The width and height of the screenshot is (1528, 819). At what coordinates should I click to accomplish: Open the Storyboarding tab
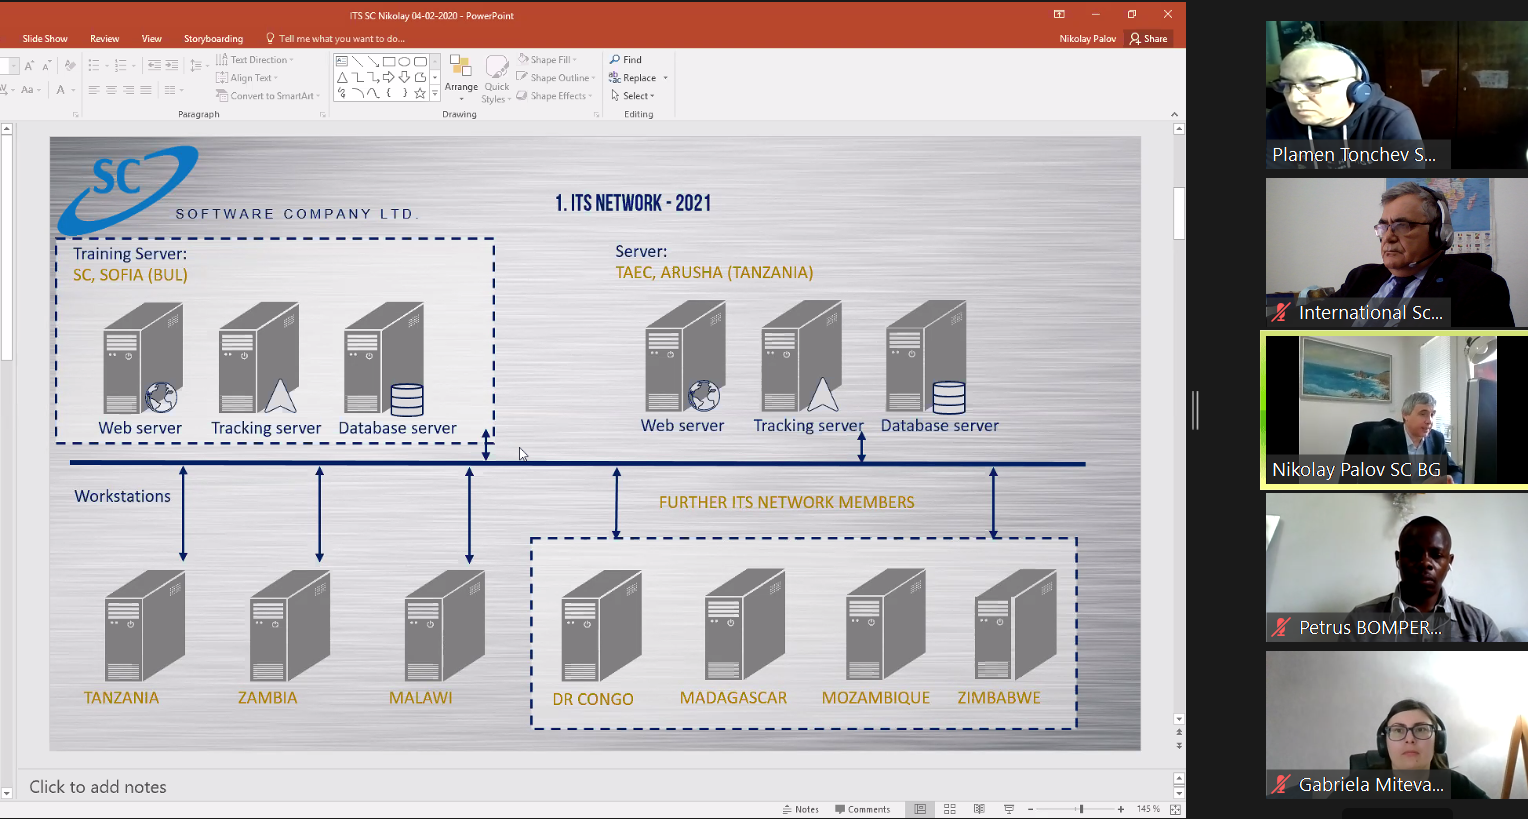(x=213, y=39)
